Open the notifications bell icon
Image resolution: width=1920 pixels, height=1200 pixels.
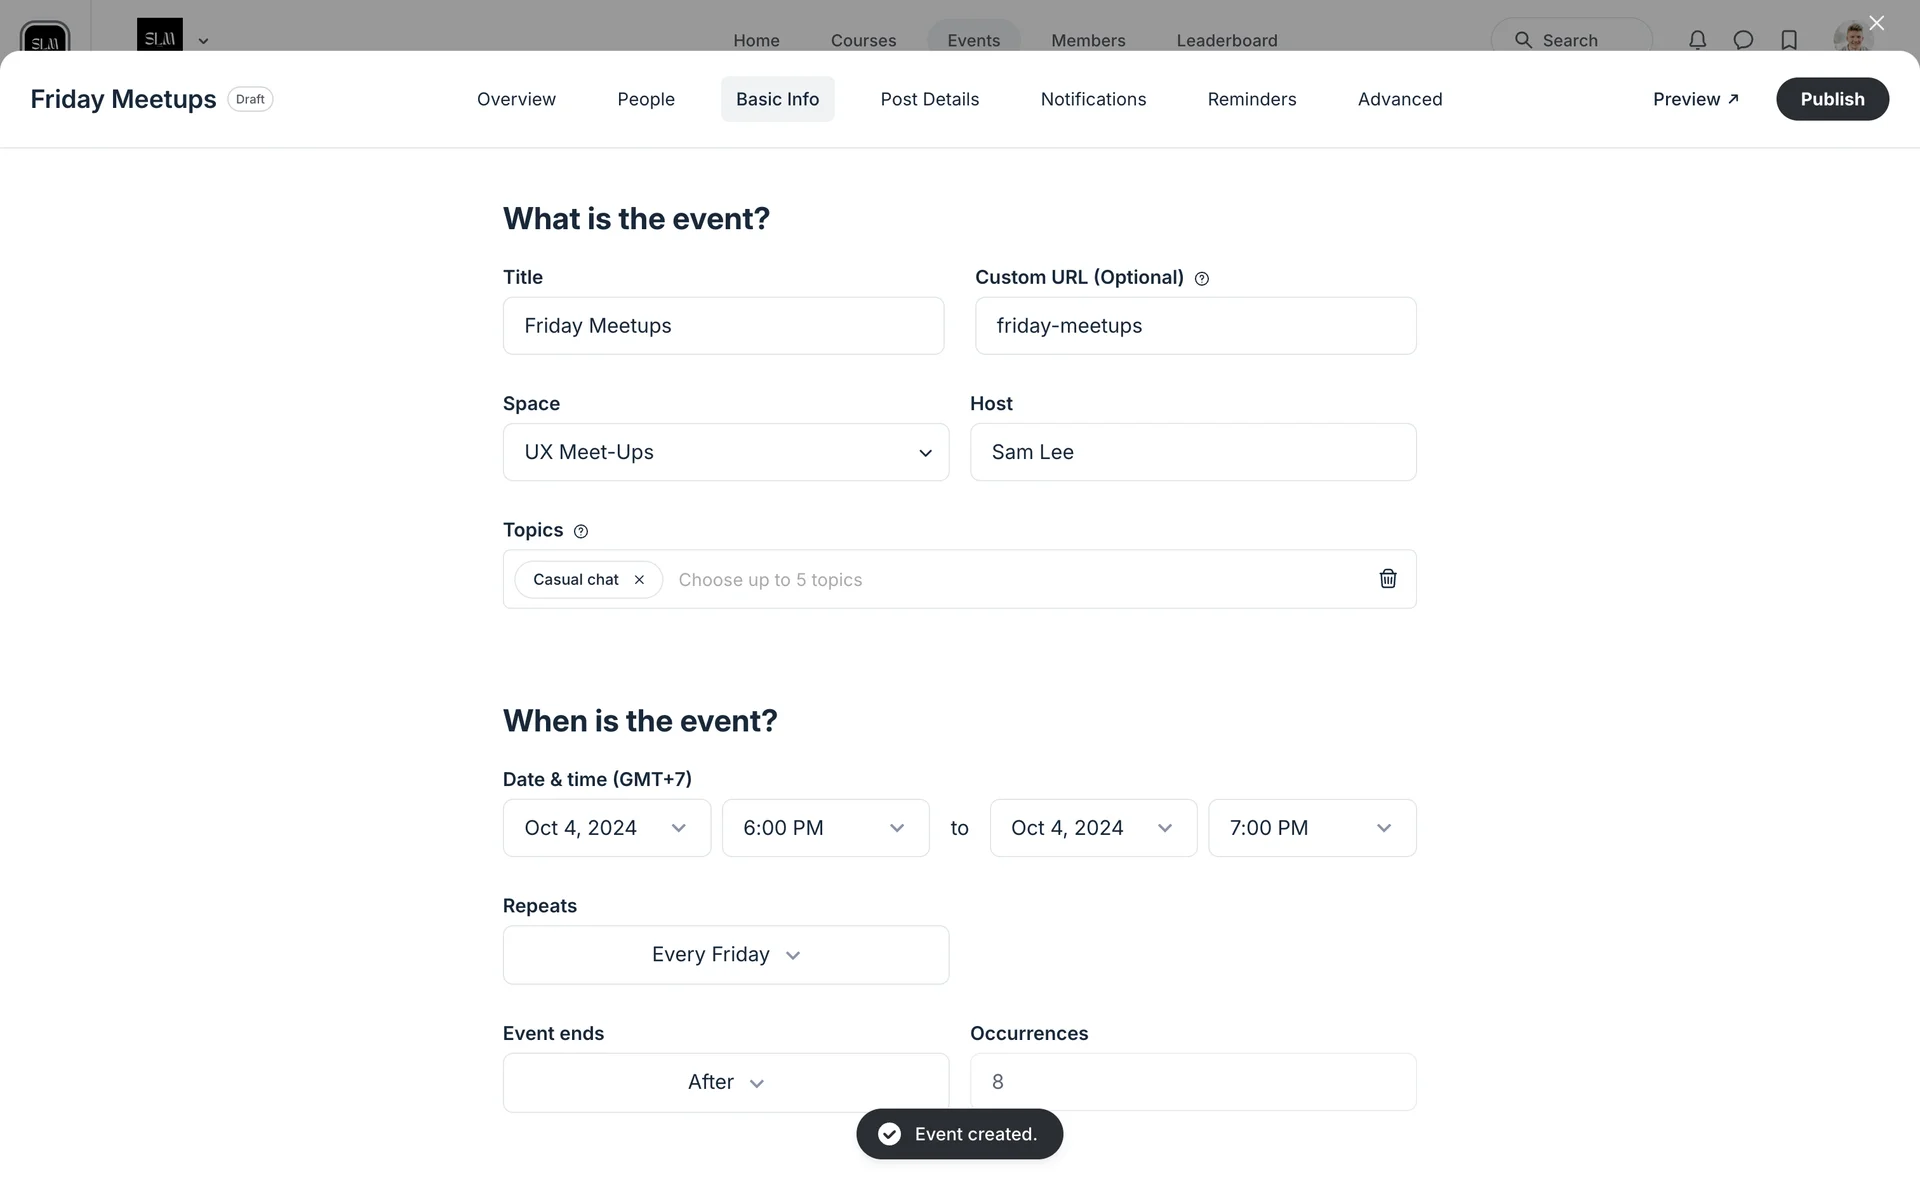point(1697,40)
